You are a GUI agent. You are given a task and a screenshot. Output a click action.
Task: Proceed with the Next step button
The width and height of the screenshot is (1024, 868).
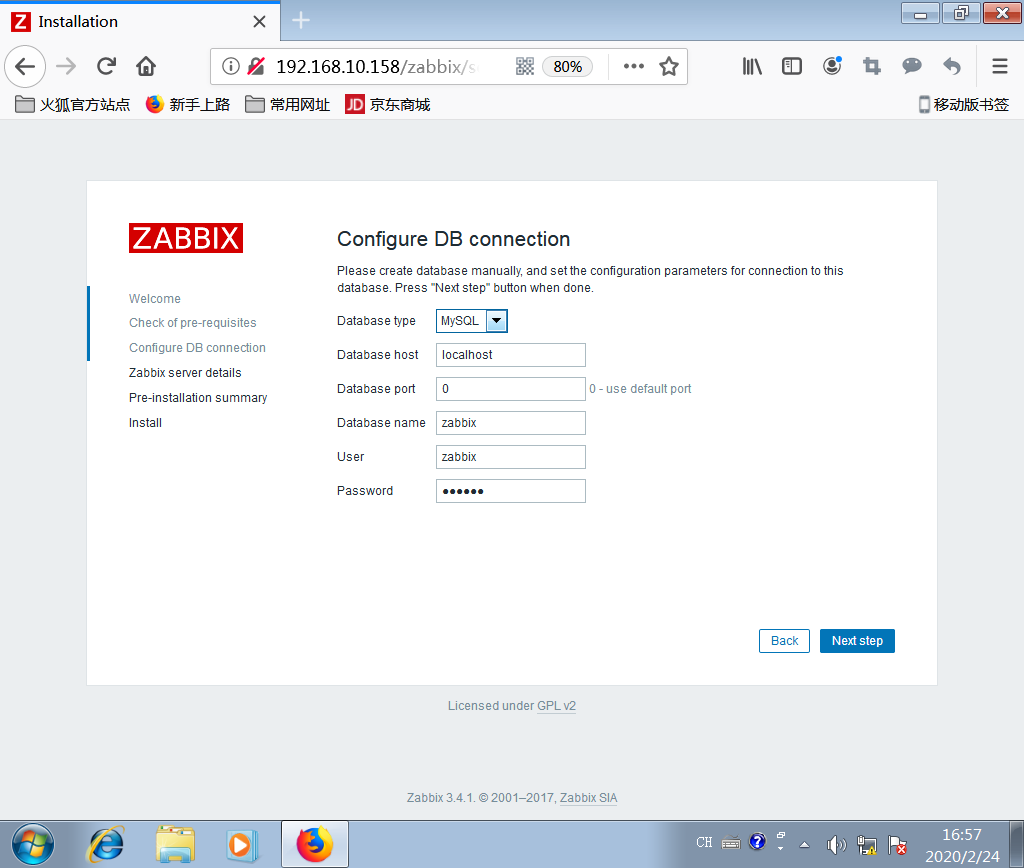857,641
